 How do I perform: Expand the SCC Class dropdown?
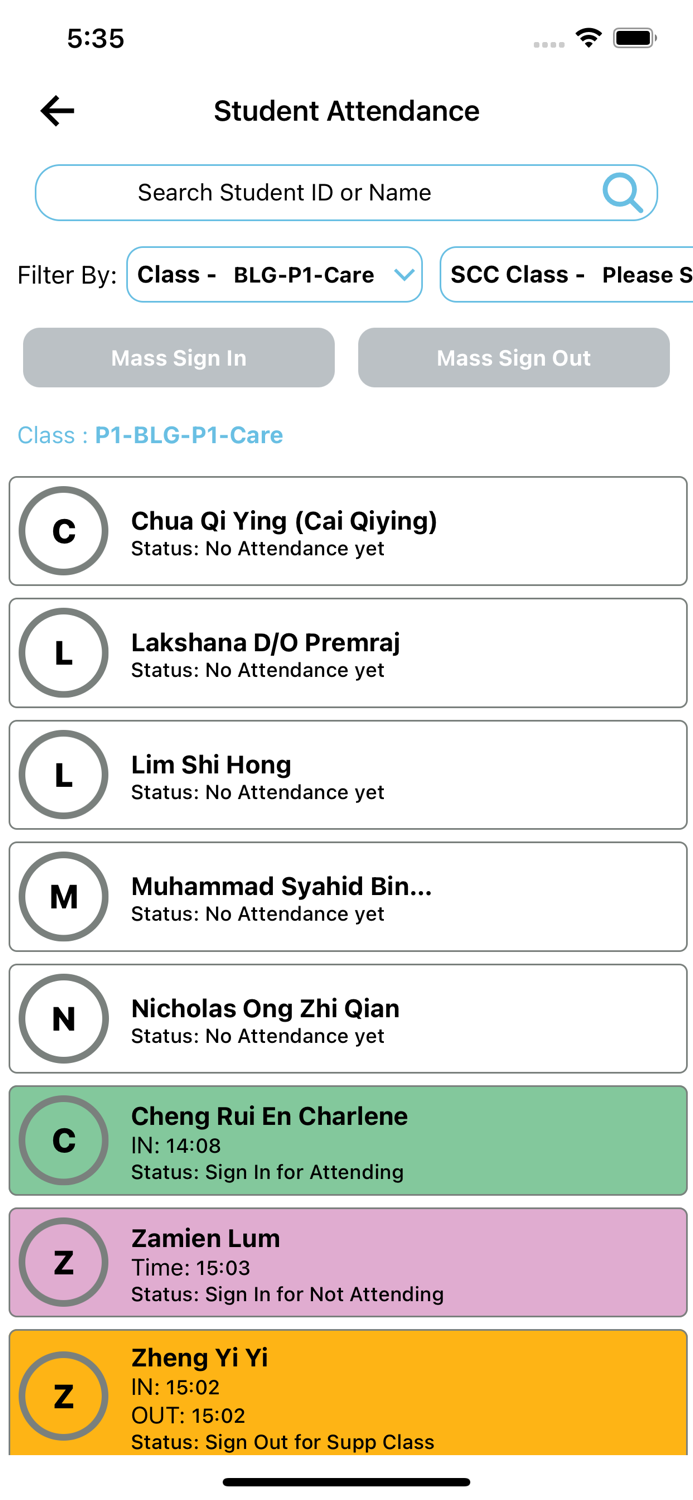tap(568, 275)
